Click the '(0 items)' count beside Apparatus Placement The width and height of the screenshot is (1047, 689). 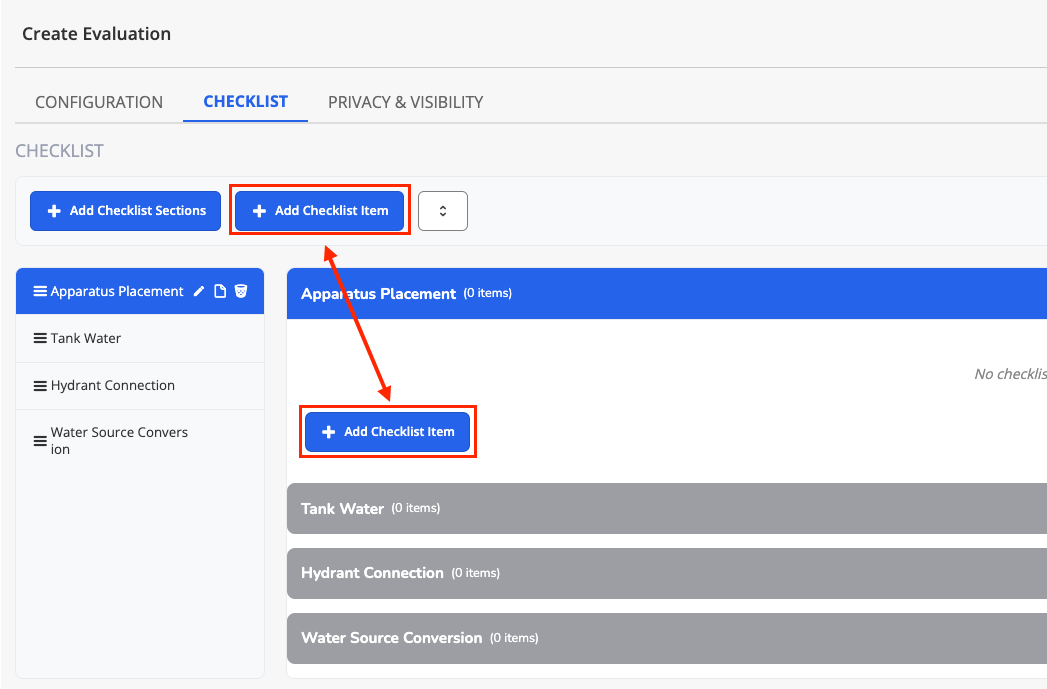[x=487, y=293]
